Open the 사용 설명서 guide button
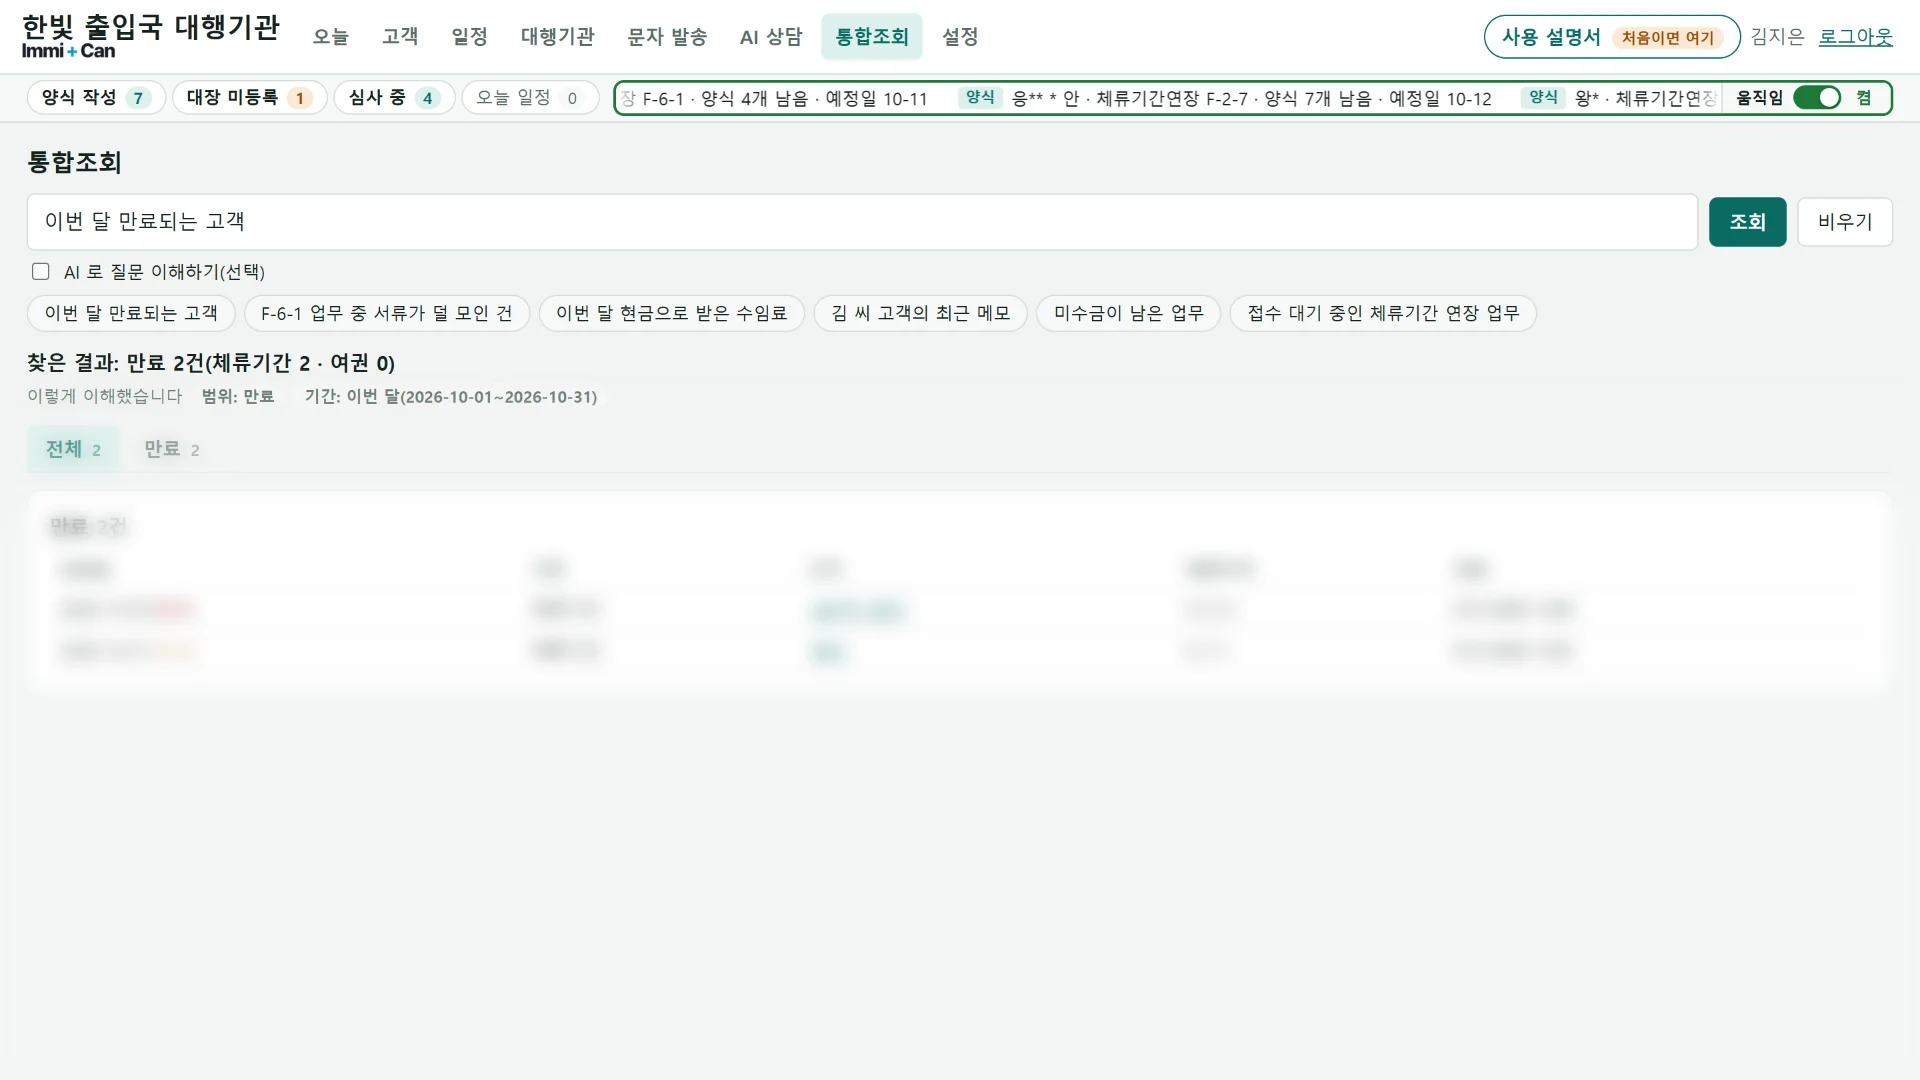This screenshot has height=1080, width=1920. click(1612, 37)
